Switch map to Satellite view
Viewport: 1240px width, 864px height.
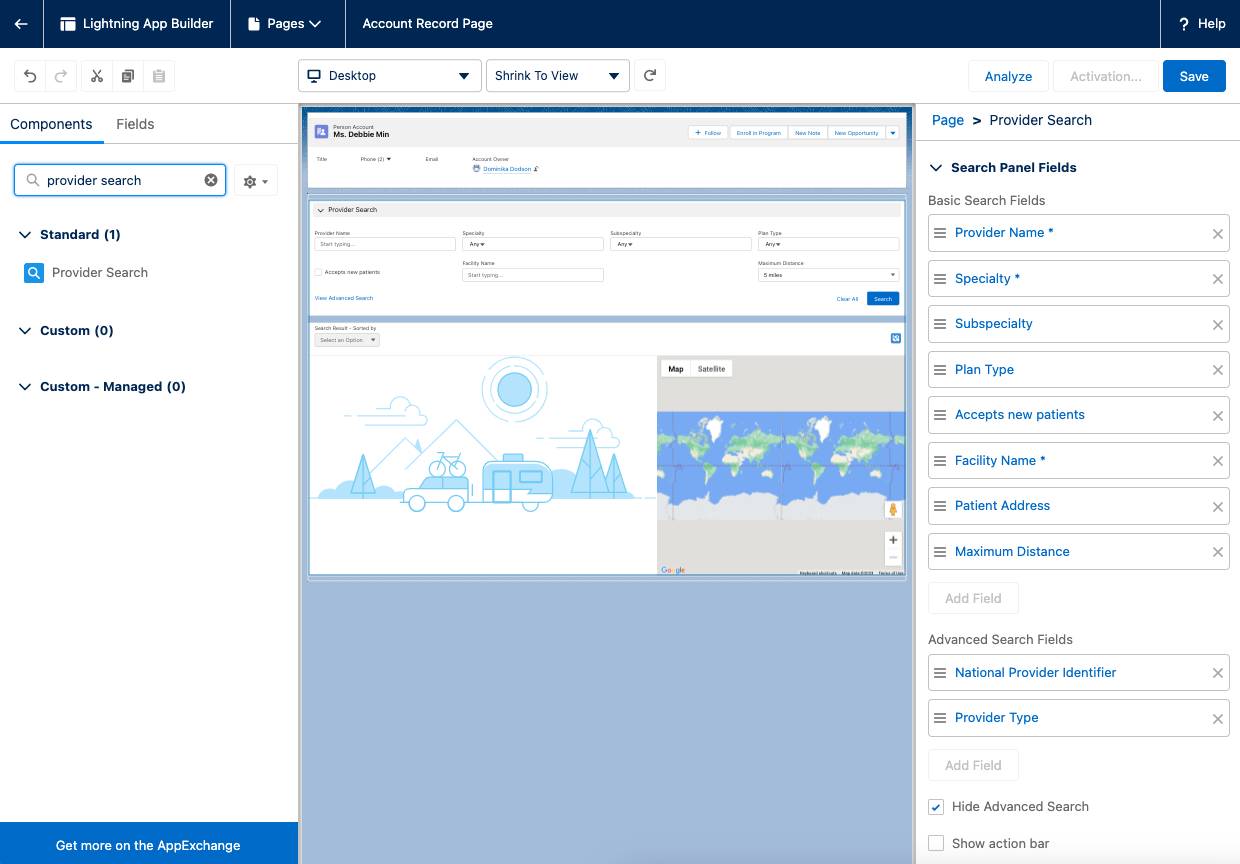[711, 369]
